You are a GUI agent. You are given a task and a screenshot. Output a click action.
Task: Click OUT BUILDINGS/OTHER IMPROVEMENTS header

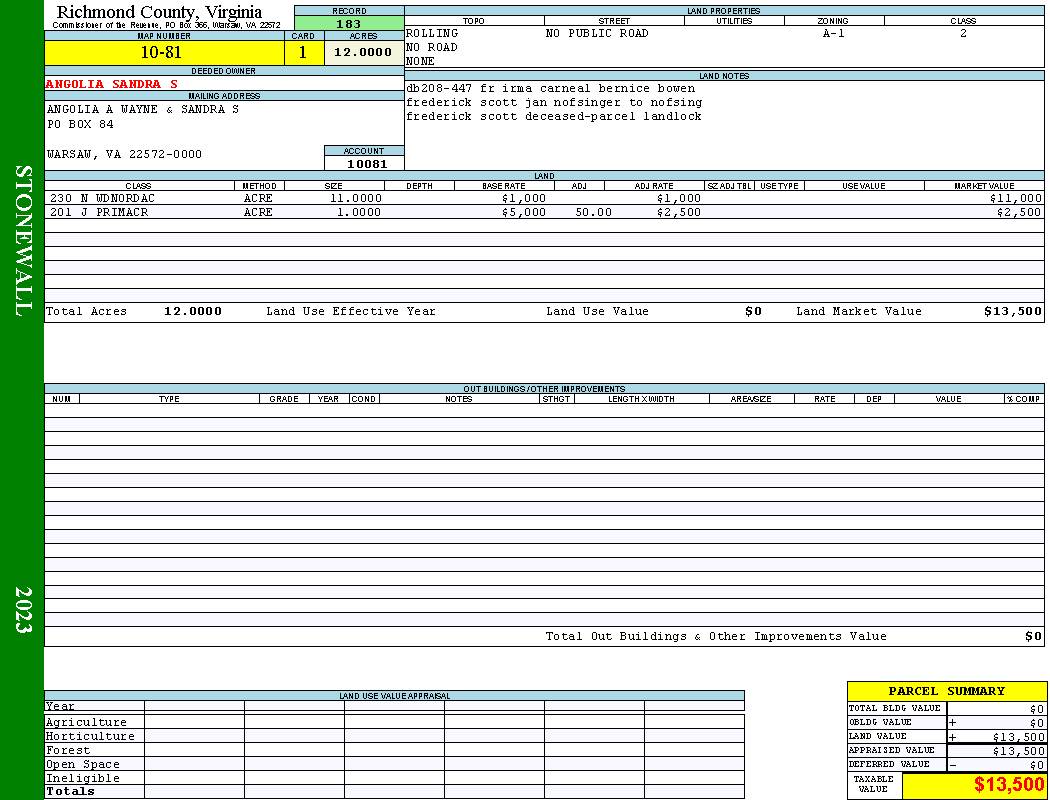pos(544,389)
